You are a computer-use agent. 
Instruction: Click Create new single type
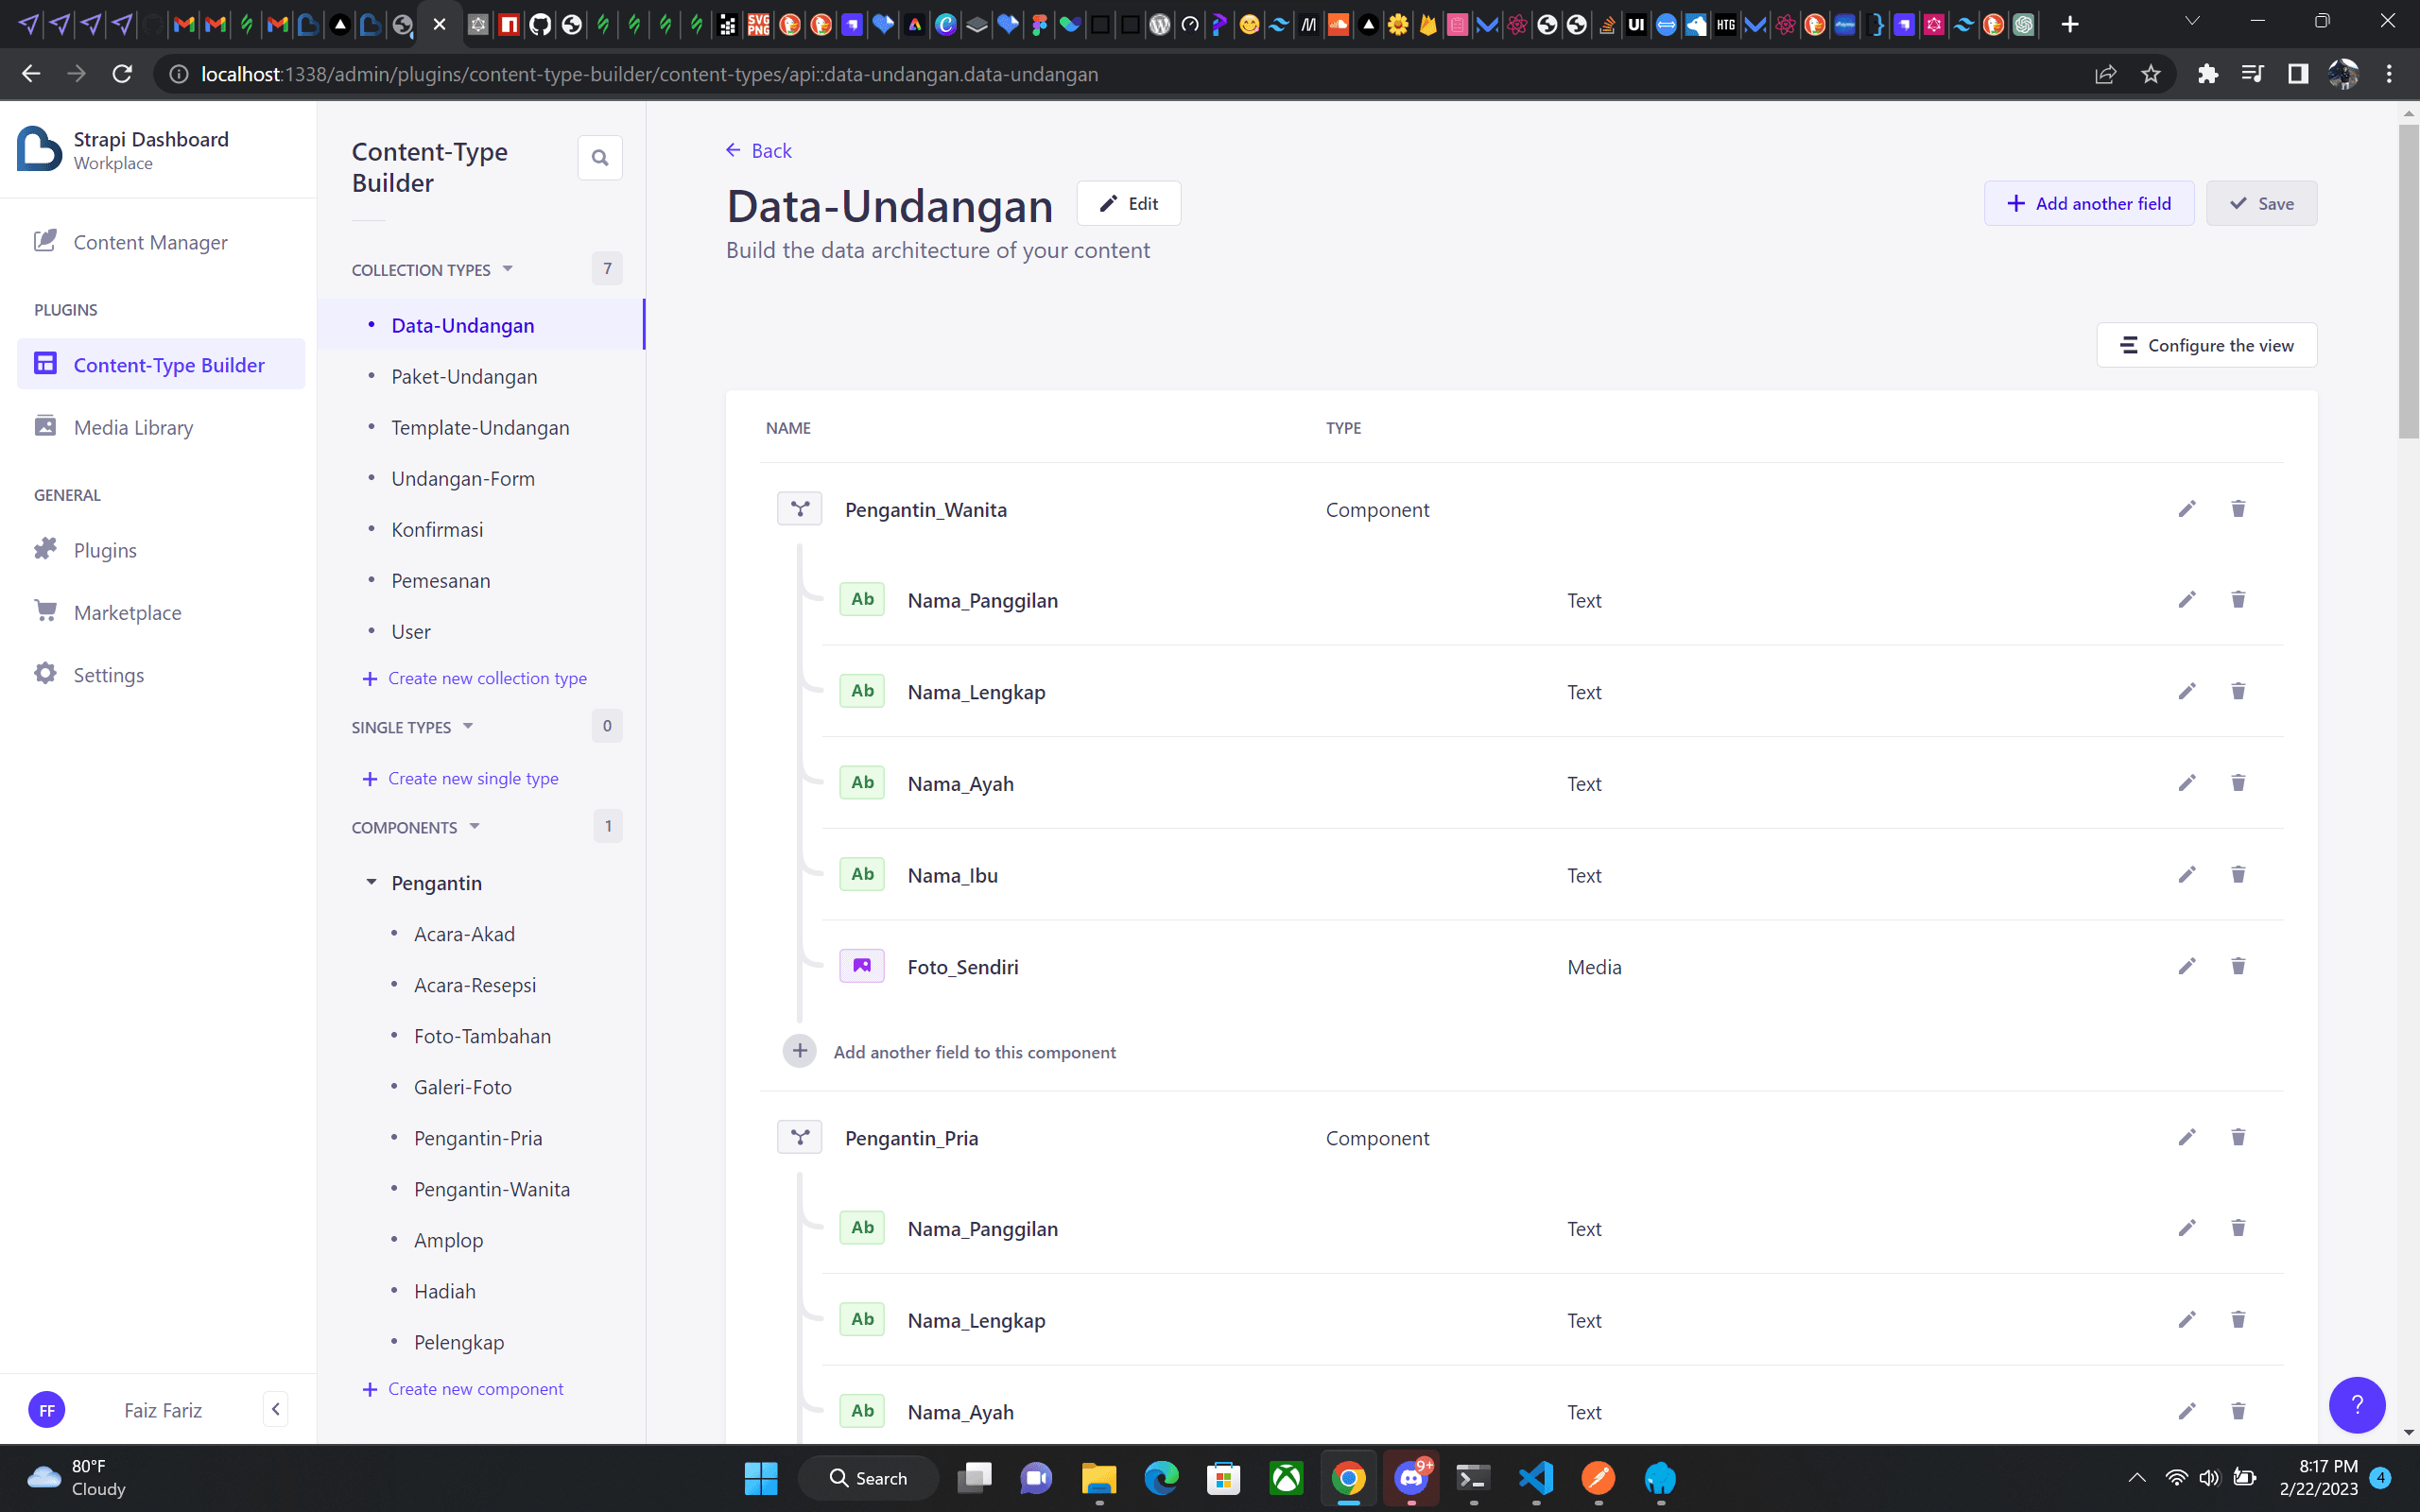pos(460,778)
